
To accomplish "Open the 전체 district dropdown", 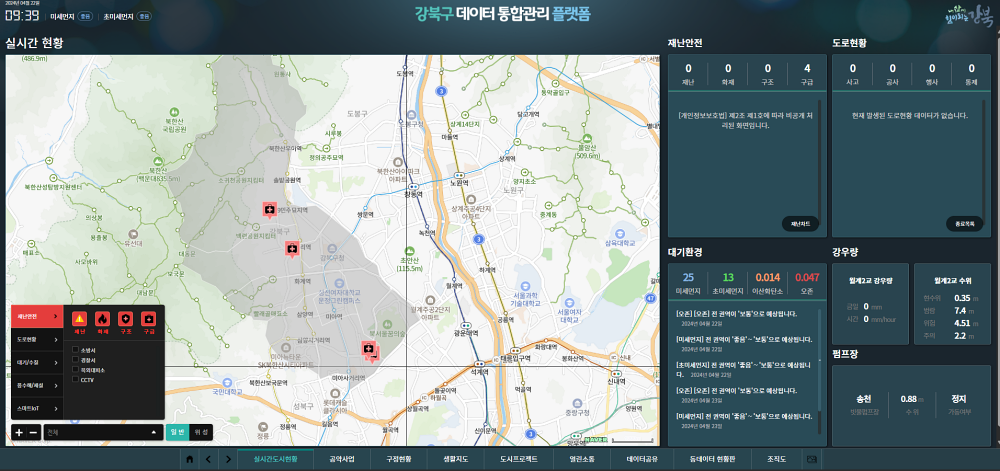I will click(103, 433).
